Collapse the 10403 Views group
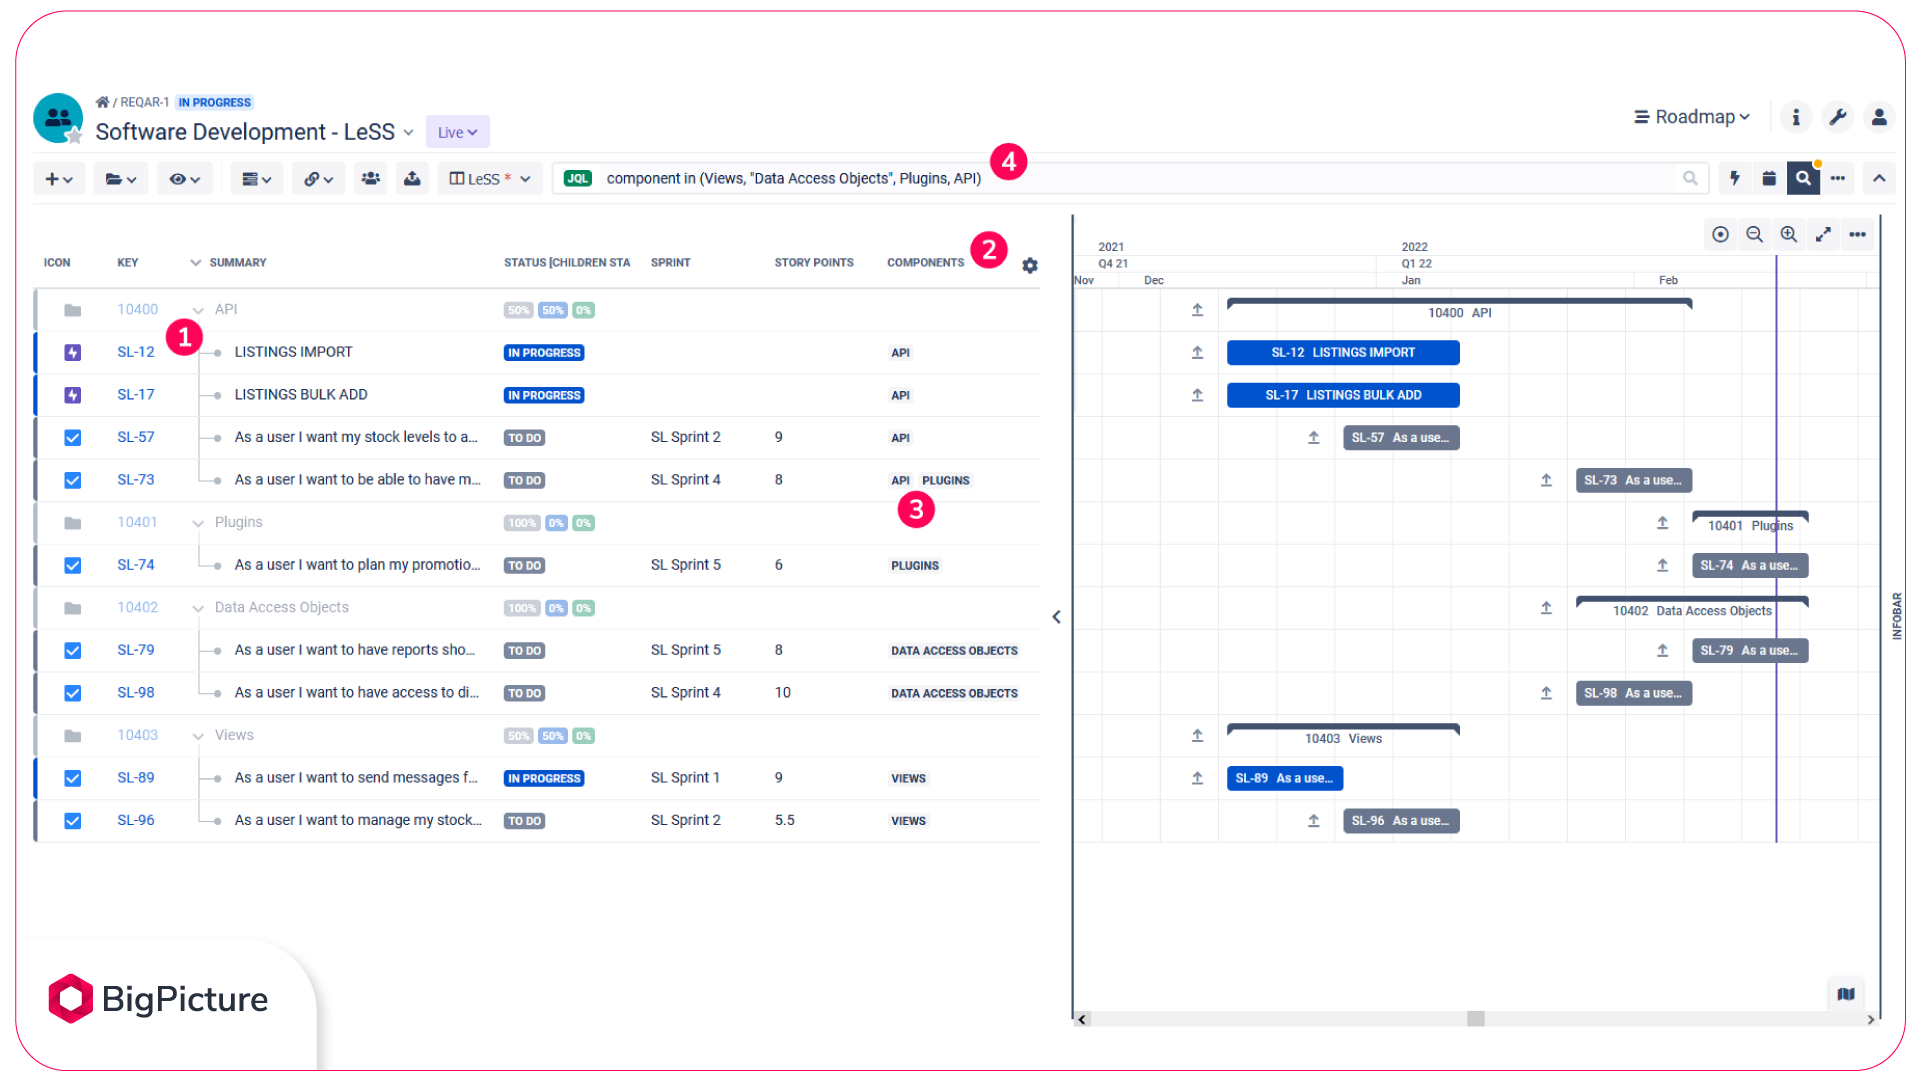1920x1080 pixels. tap(198, 736)
